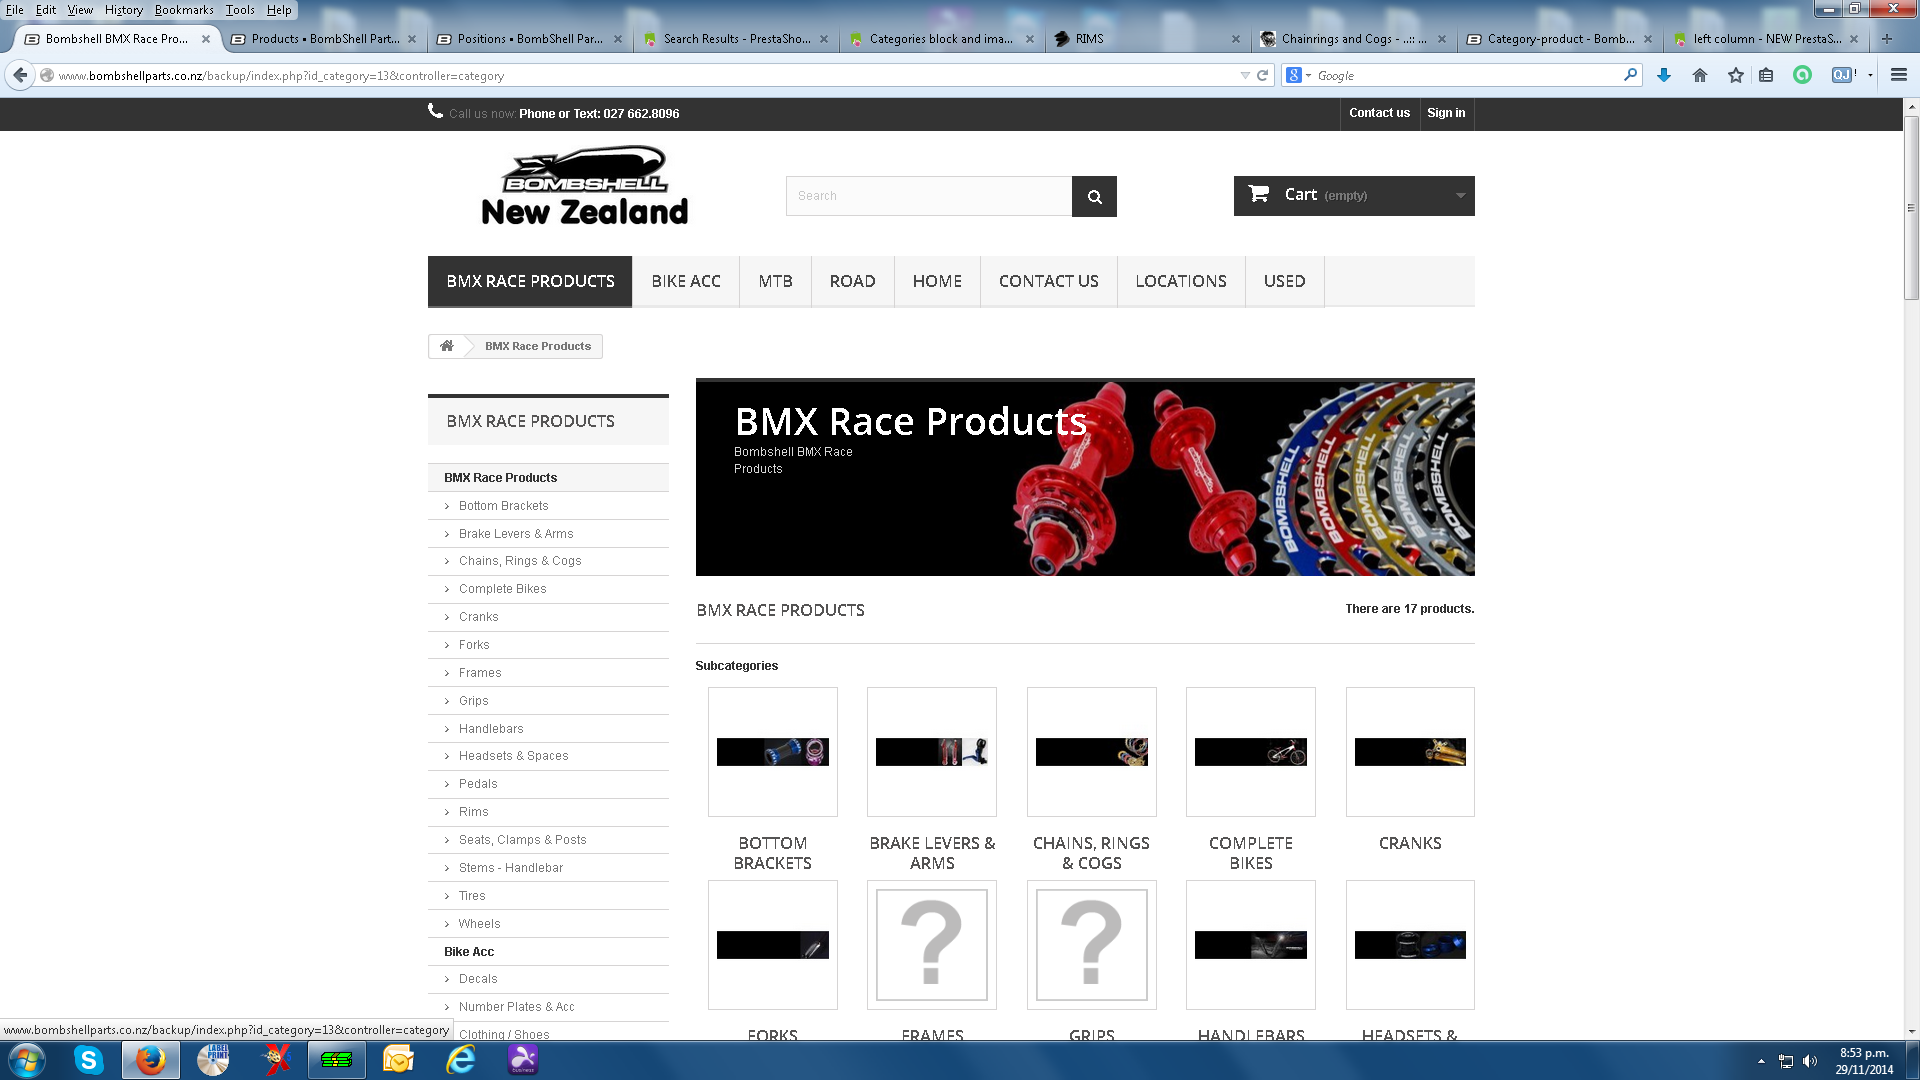Screen dimensions: 1920x1080
Task: Switch to the RIMS browser tab
Action: (1089, 39)
